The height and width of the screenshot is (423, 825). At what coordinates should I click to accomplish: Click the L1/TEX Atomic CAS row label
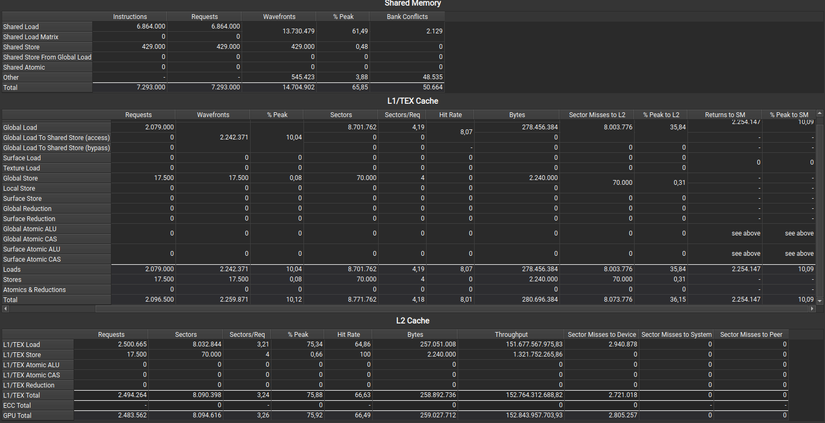[x=38, y=375]
